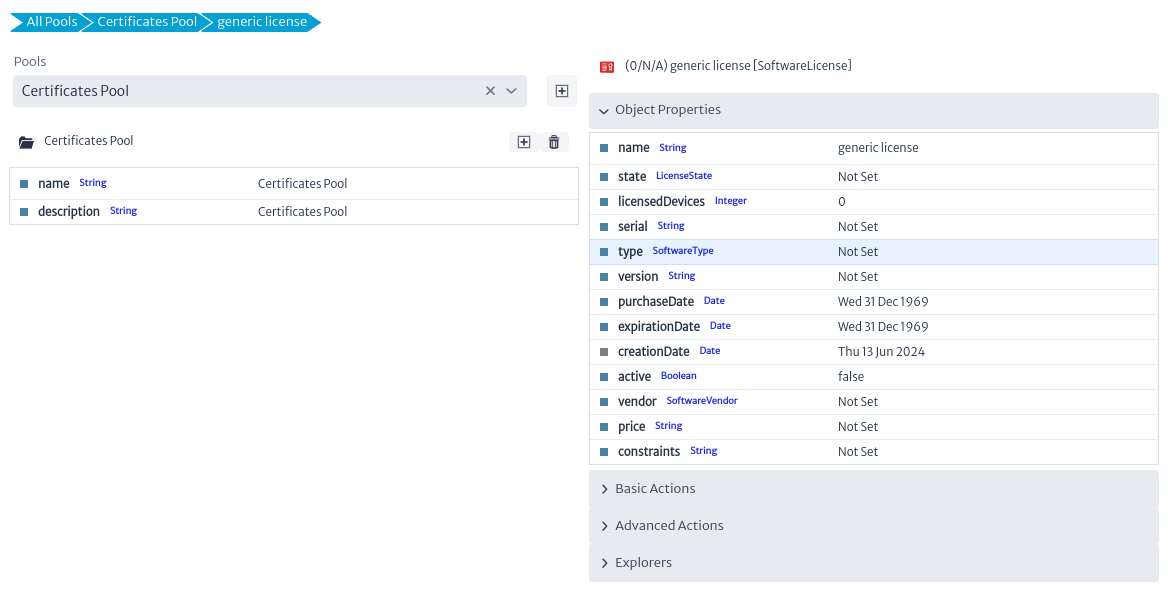Click square icon beside price property
1168x592 pixels.
(604, 427)
